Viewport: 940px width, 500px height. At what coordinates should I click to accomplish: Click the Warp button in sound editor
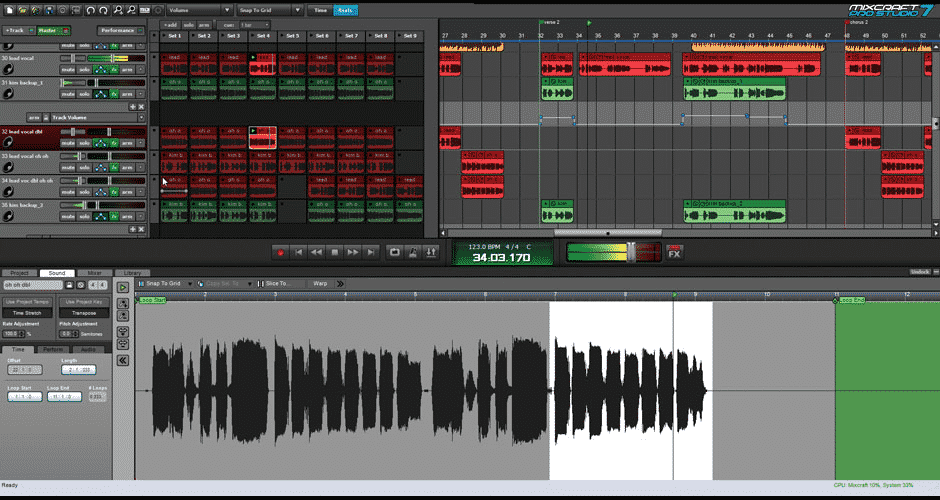coord(320,284)
